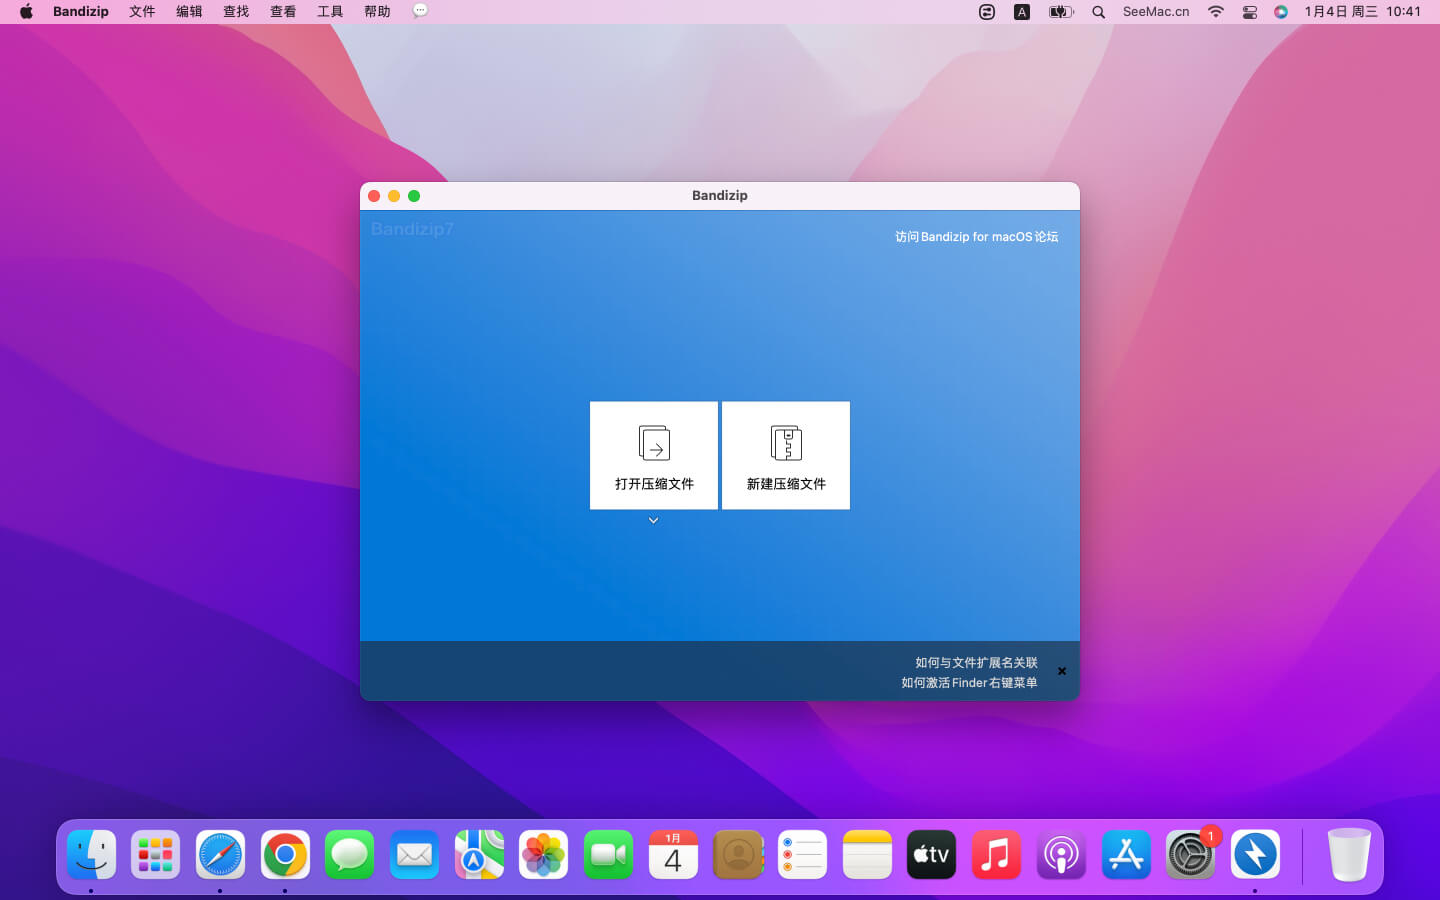This screenshot has height=900, width=1440.
Task: Open System Preferences from the Dock
Action: tap(1190, 855)
